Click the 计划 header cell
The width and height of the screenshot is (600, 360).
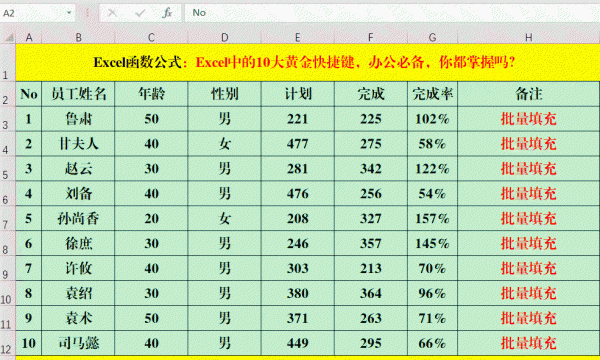click(298, 94)
